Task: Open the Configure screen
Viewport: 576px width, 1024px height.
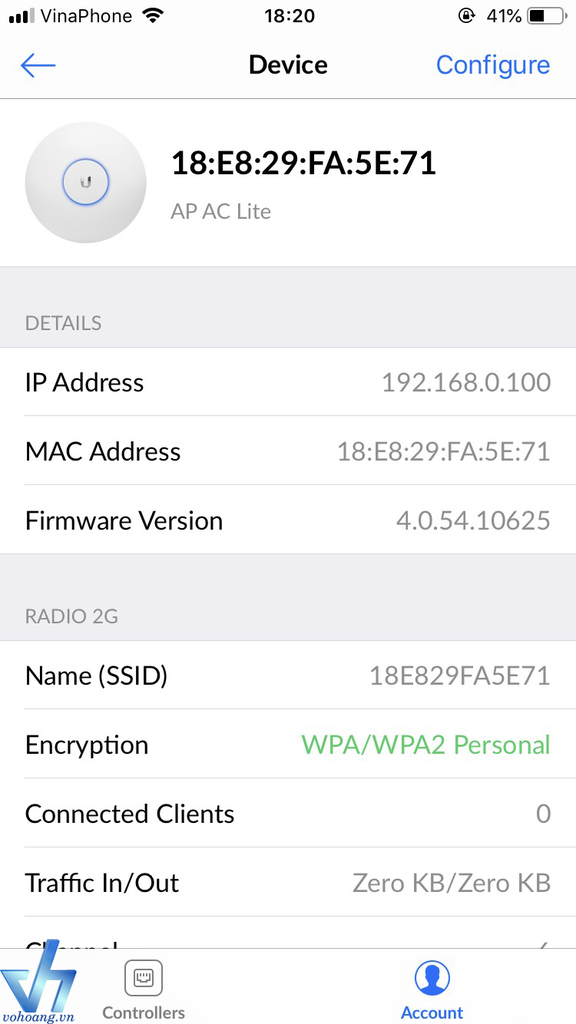Action: (493, 65)
